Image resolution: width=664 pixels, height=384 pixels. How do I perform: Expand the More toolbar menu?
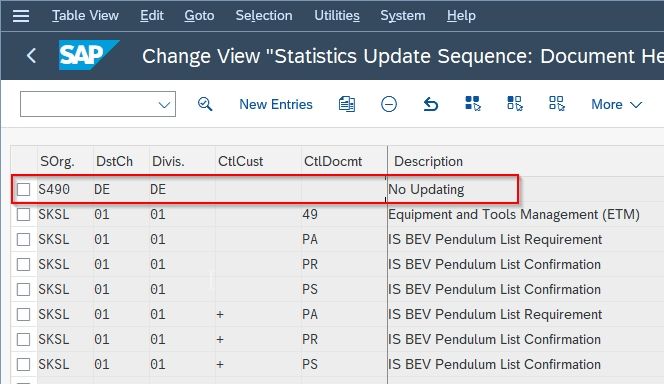pos(617,105)
